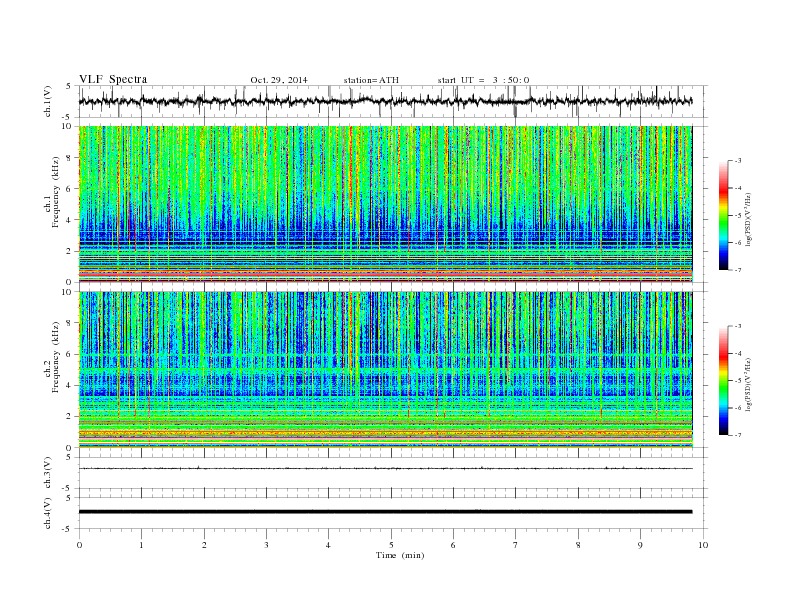The height and width of the screenshot is (612, 792).
Task: Click the thick ch.4 waveform band
Action: click(x=385, y=512)
